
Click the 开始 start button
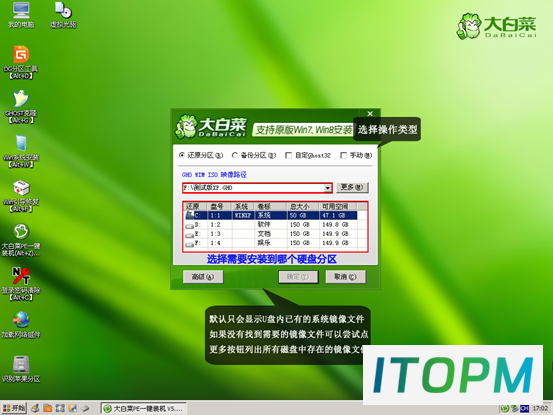(14, 408)
